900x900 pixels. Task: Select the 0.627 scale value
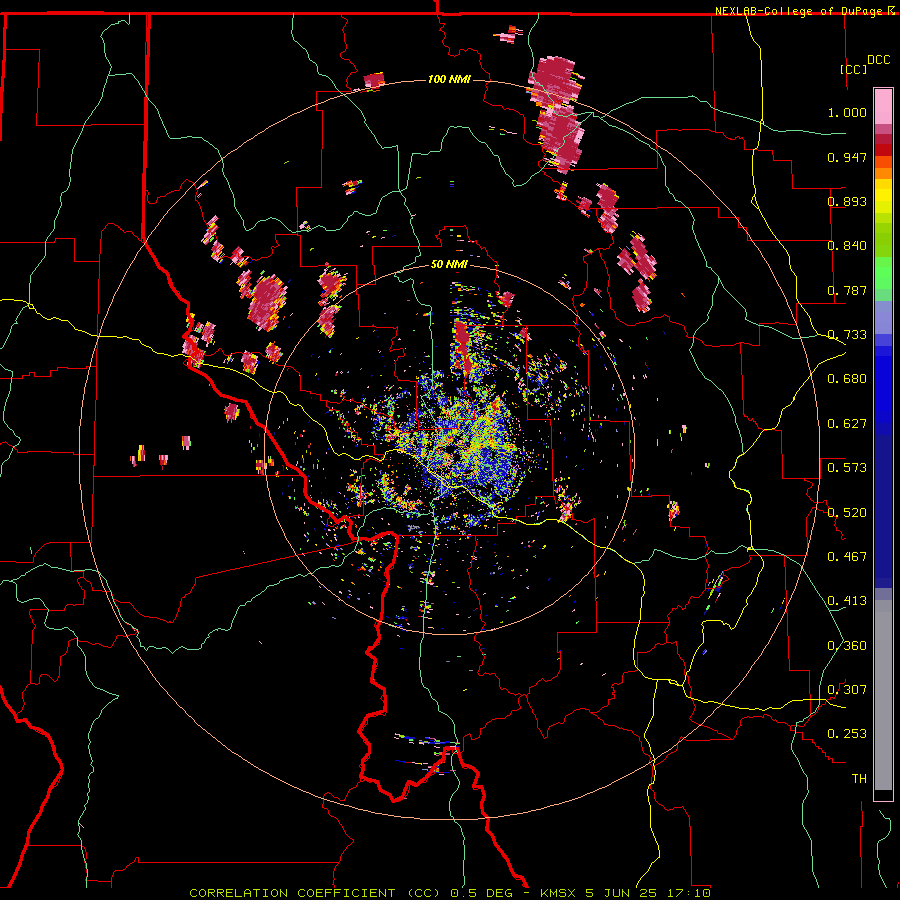847,424
